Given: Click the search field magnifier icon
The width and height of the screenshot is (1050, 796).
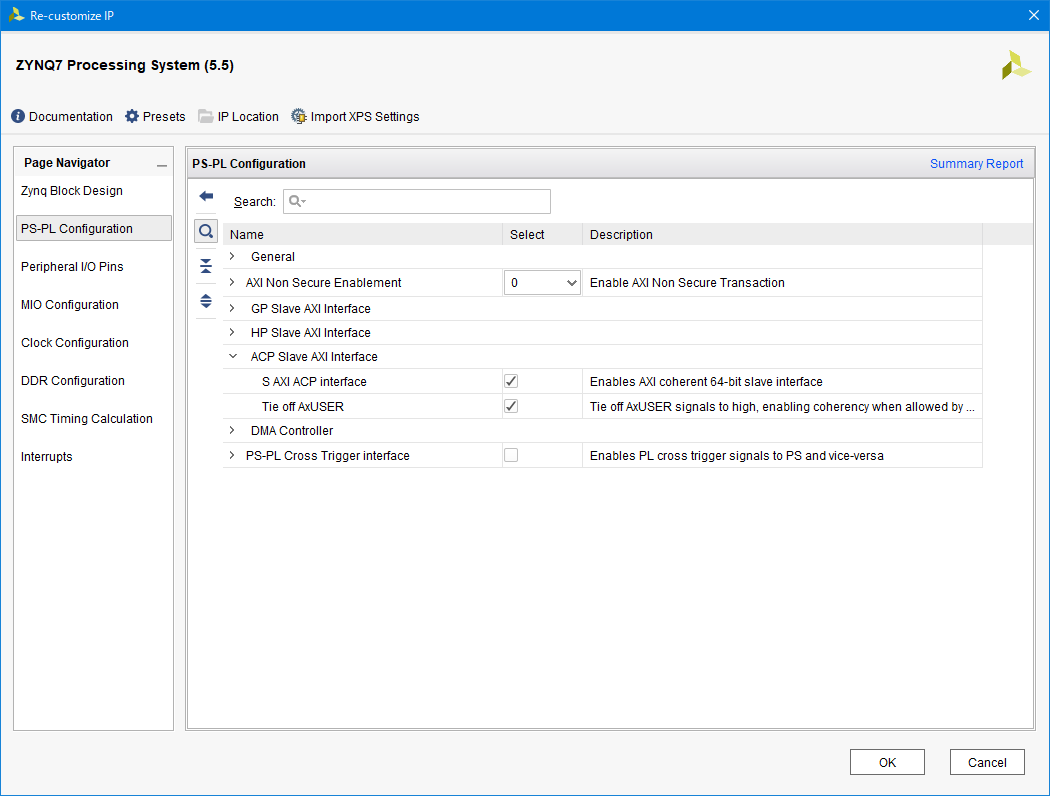Looking at the screenshot, I should [x=297, y=202].
